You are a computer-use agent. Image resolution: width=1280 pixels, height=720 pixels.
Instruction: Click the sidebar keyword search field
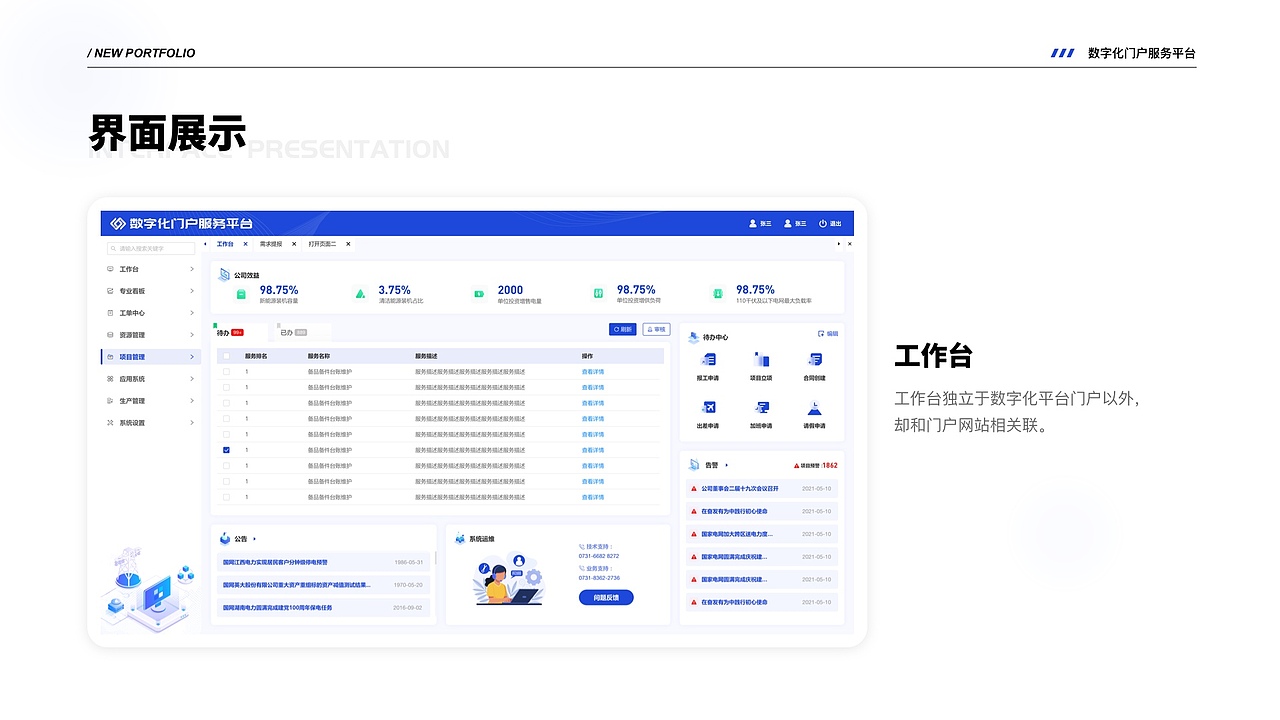(x=151, y=248)
